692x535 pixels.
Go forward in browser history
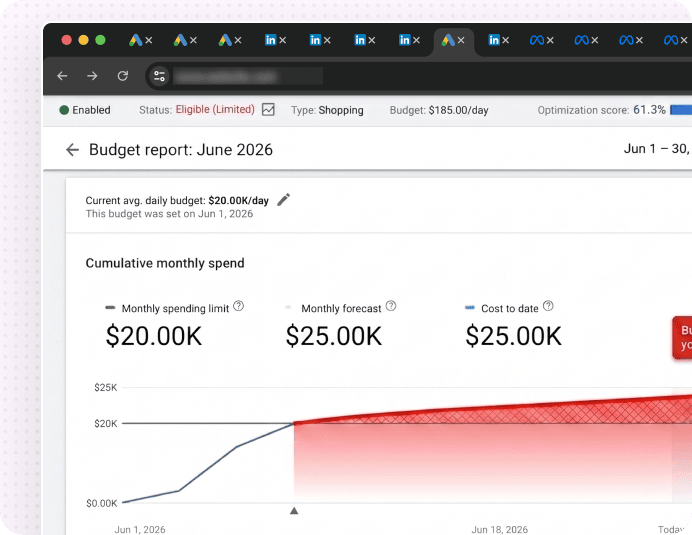tap(92, 76)
